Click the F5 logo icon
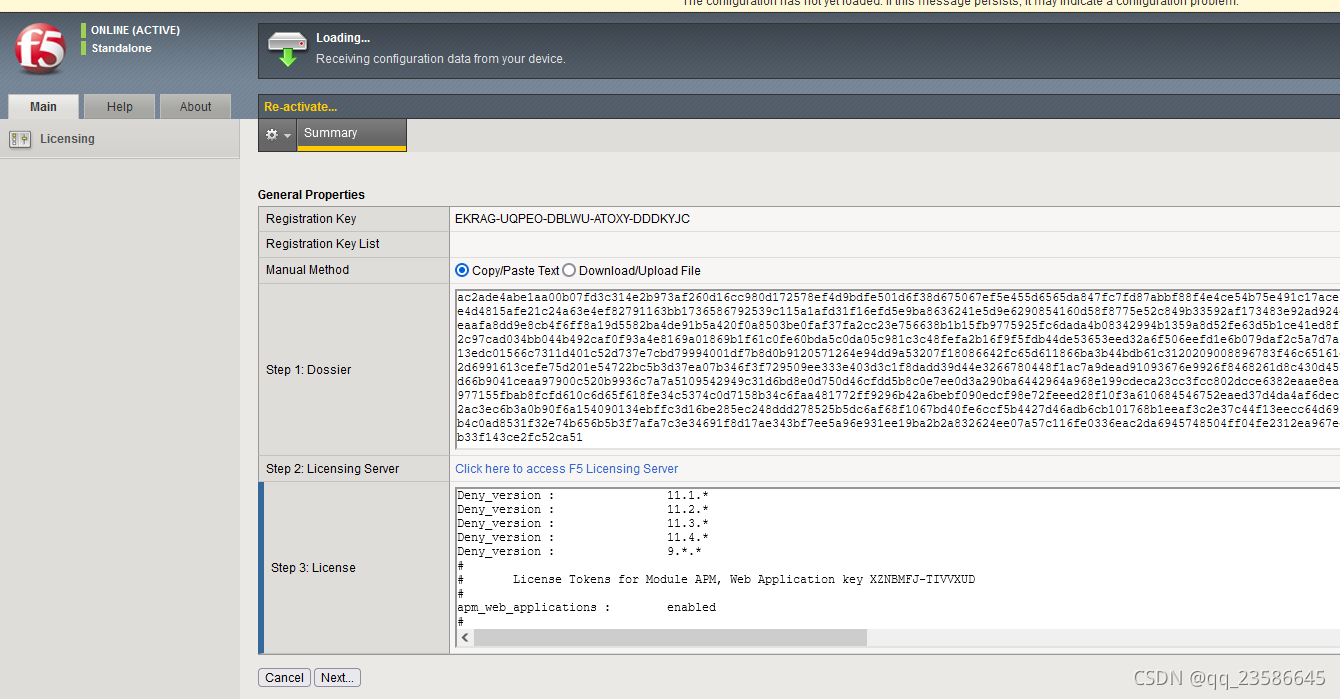 [x=40, y=48]
